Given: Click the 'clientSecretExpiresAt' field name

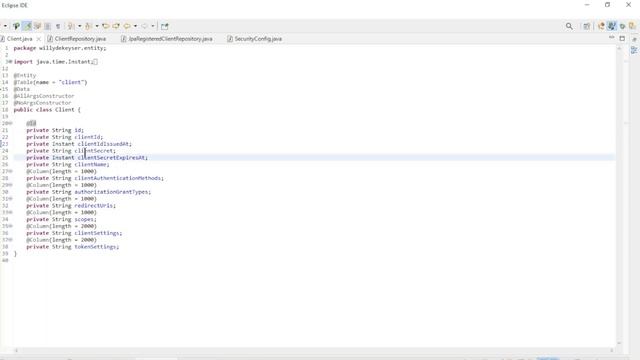Looking at the screenshot, I should [111, 158].
